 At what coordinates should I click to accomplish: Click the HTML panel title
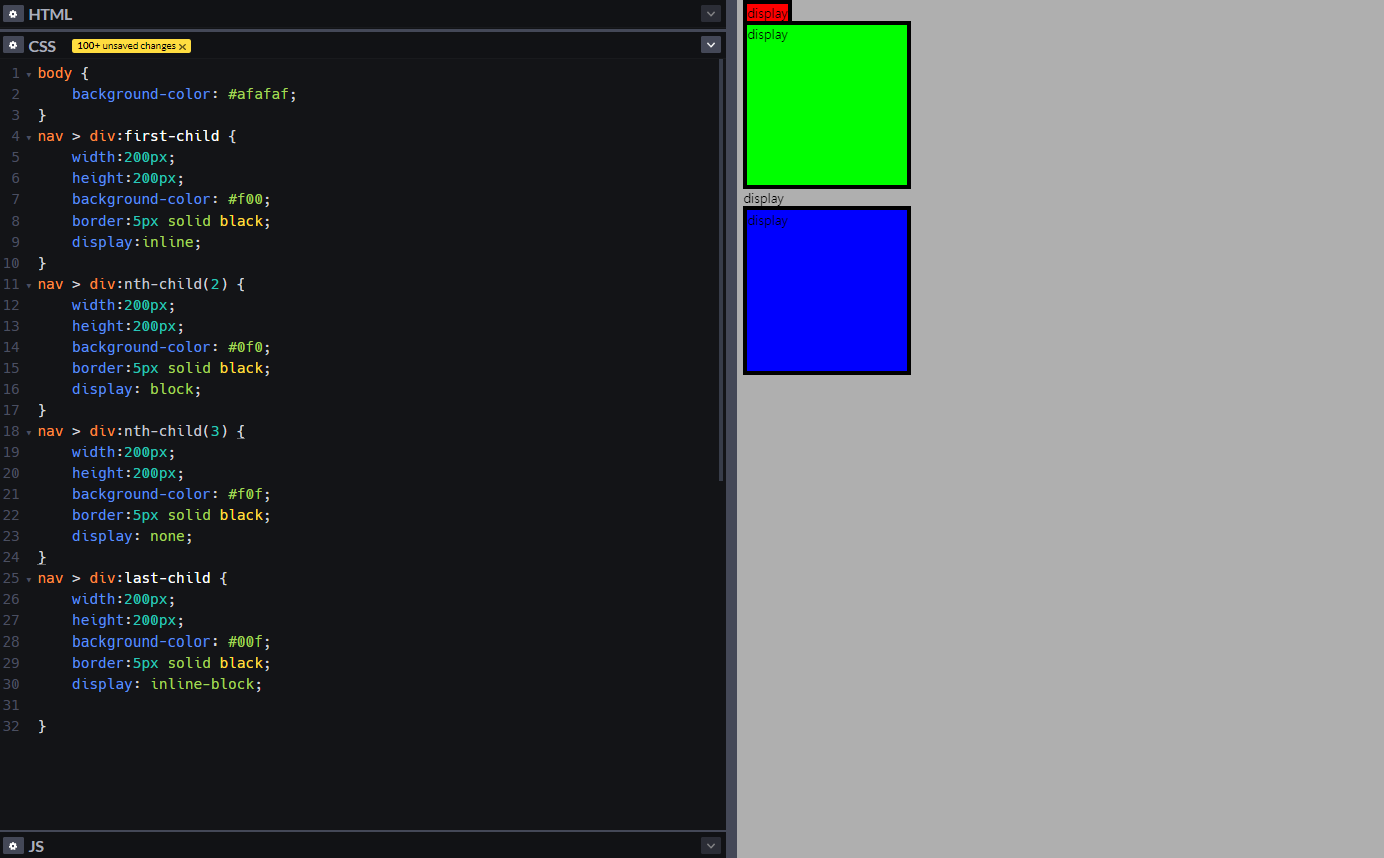[x=50, y=14]
